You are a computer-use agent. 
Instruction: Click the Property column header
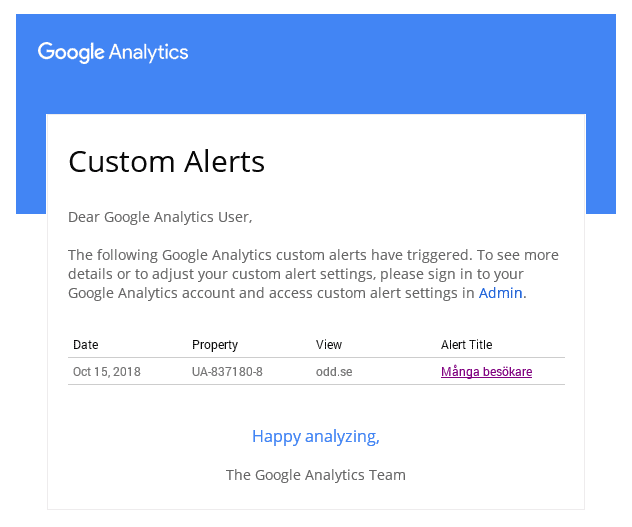215,345
